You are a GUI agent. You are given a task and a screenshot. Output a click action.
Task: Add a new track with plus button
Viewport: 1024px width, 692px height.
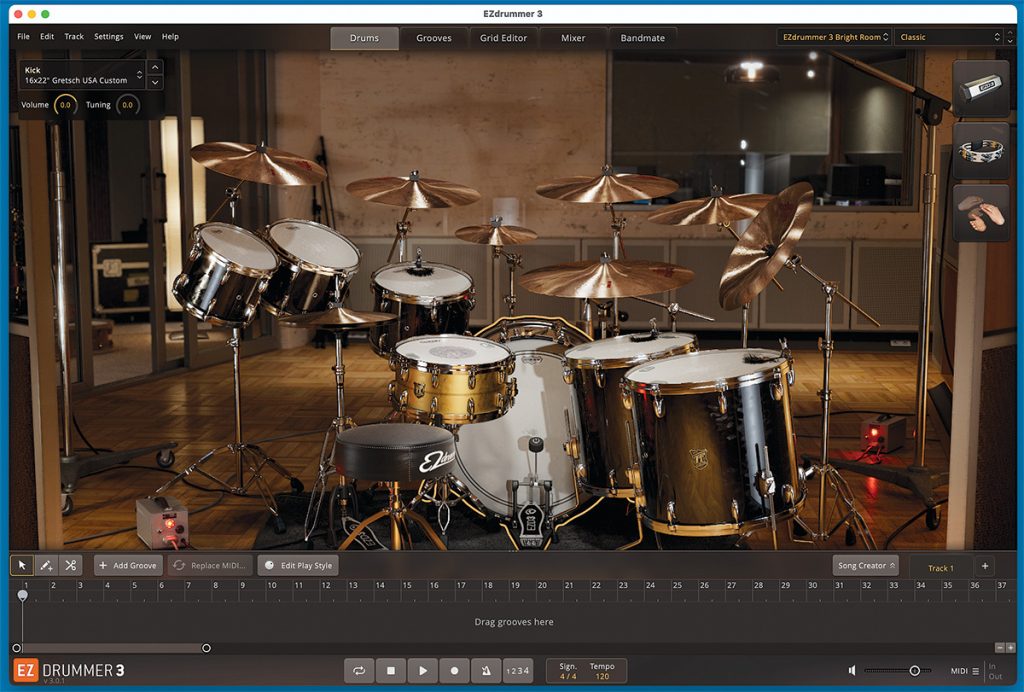click(x=985, y=566)
